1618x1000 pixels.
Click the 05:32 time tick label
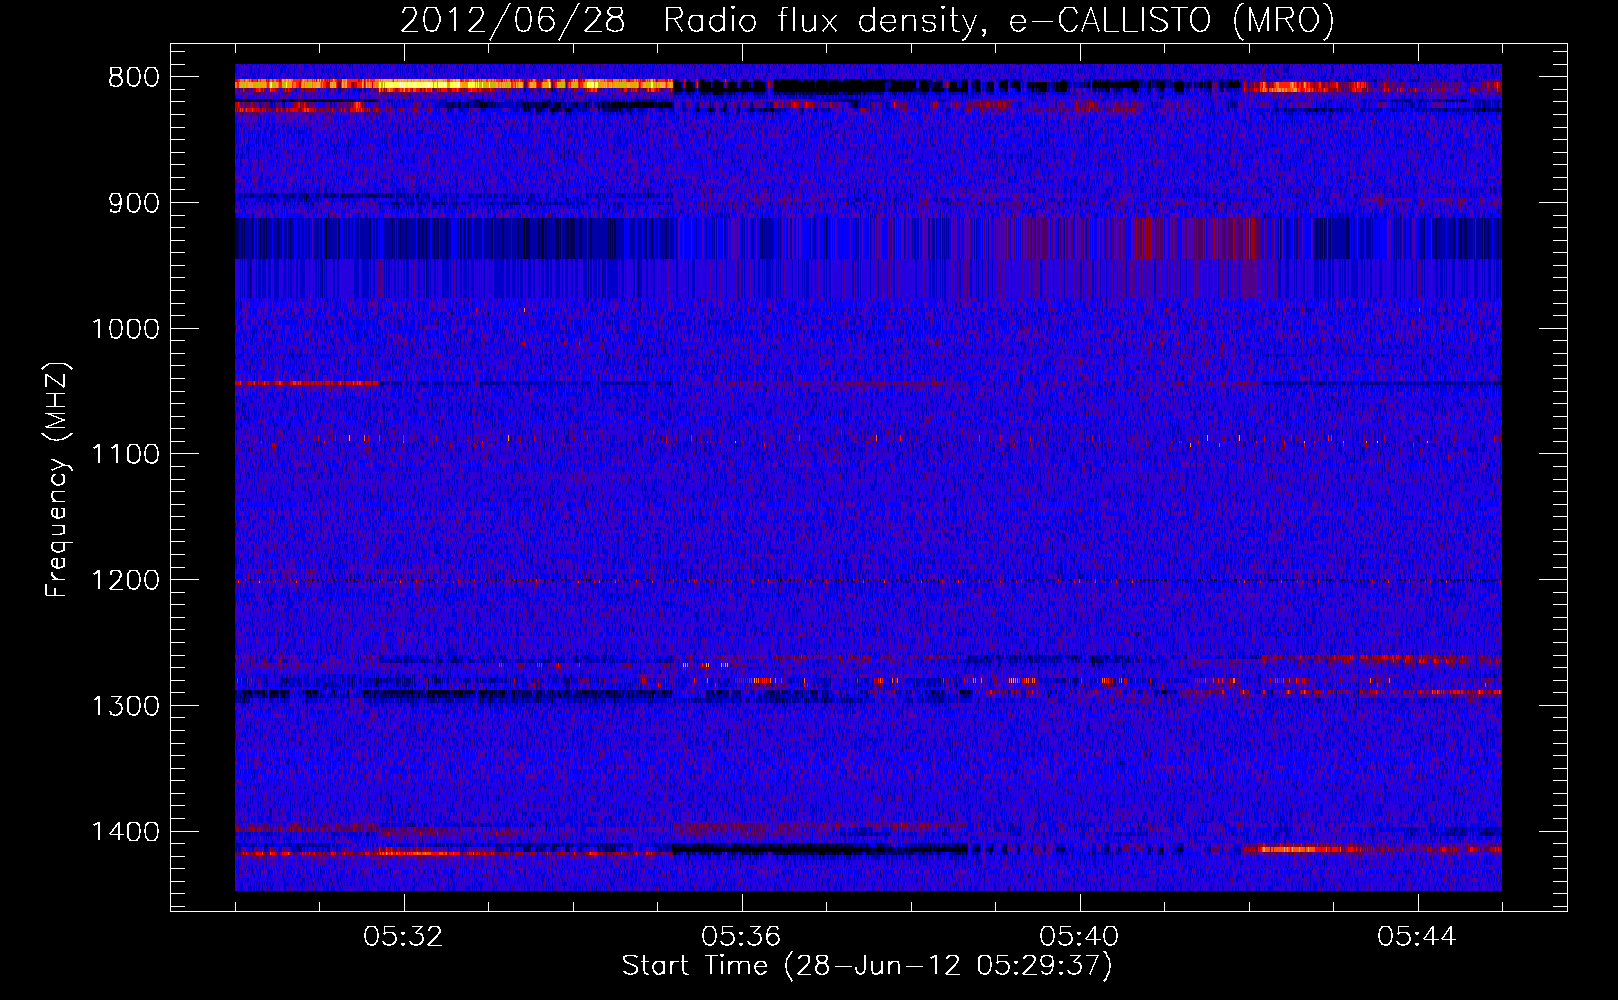(403, 937)
